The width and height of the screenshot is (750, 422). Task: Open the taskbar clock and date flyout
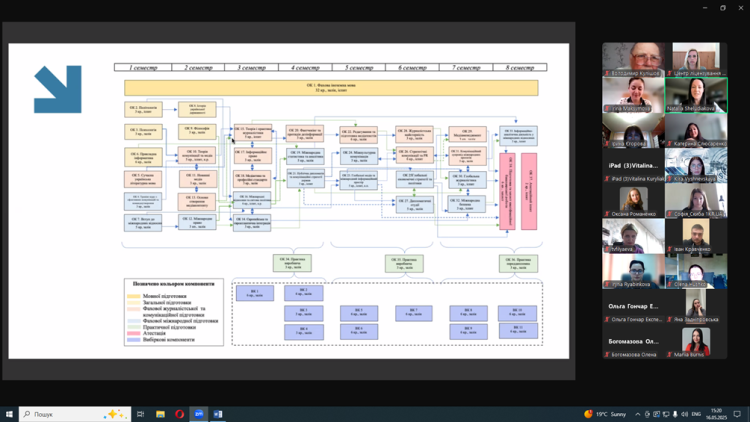tap(717, 414)
